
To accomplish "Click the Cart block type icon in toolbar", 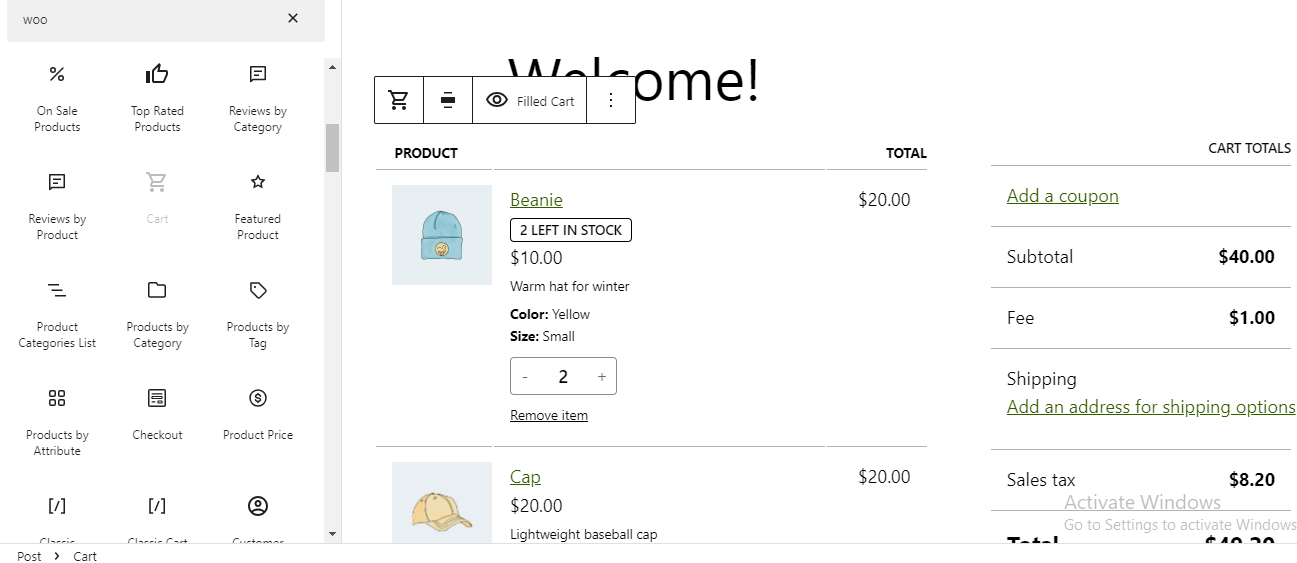I will tap(399, 100).
